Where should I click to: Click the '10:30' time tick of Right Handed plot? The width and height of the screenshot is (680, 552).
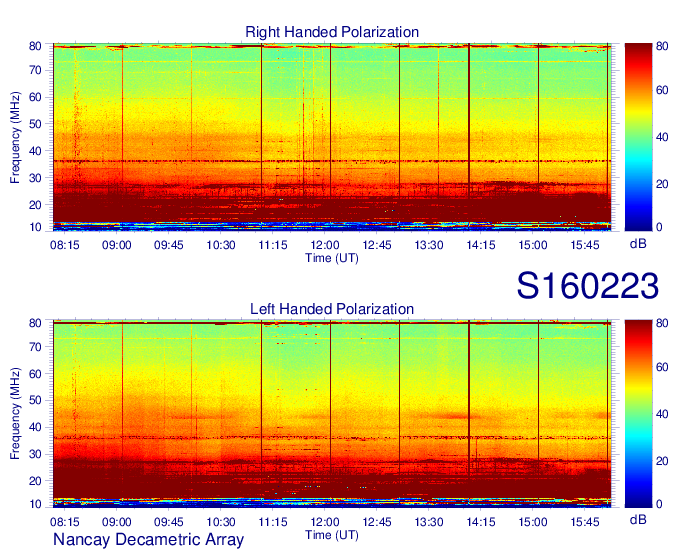tap(221, 245)
